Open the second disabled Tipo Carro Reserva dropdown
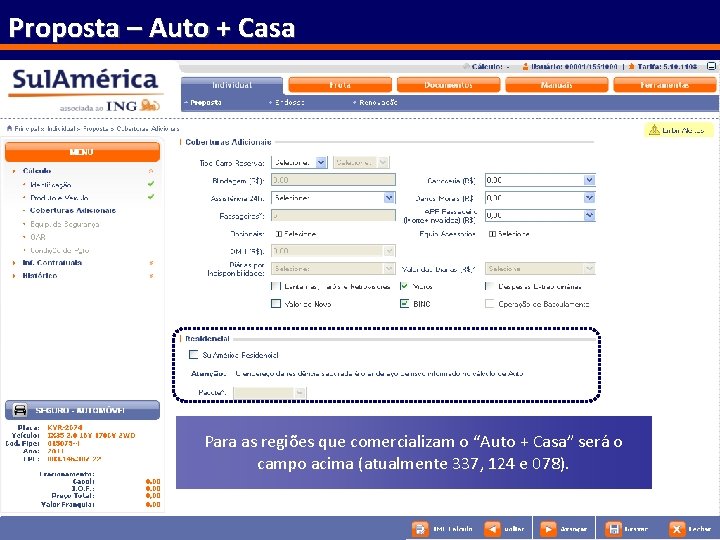 pyautogui.click(x=361, y=163)
